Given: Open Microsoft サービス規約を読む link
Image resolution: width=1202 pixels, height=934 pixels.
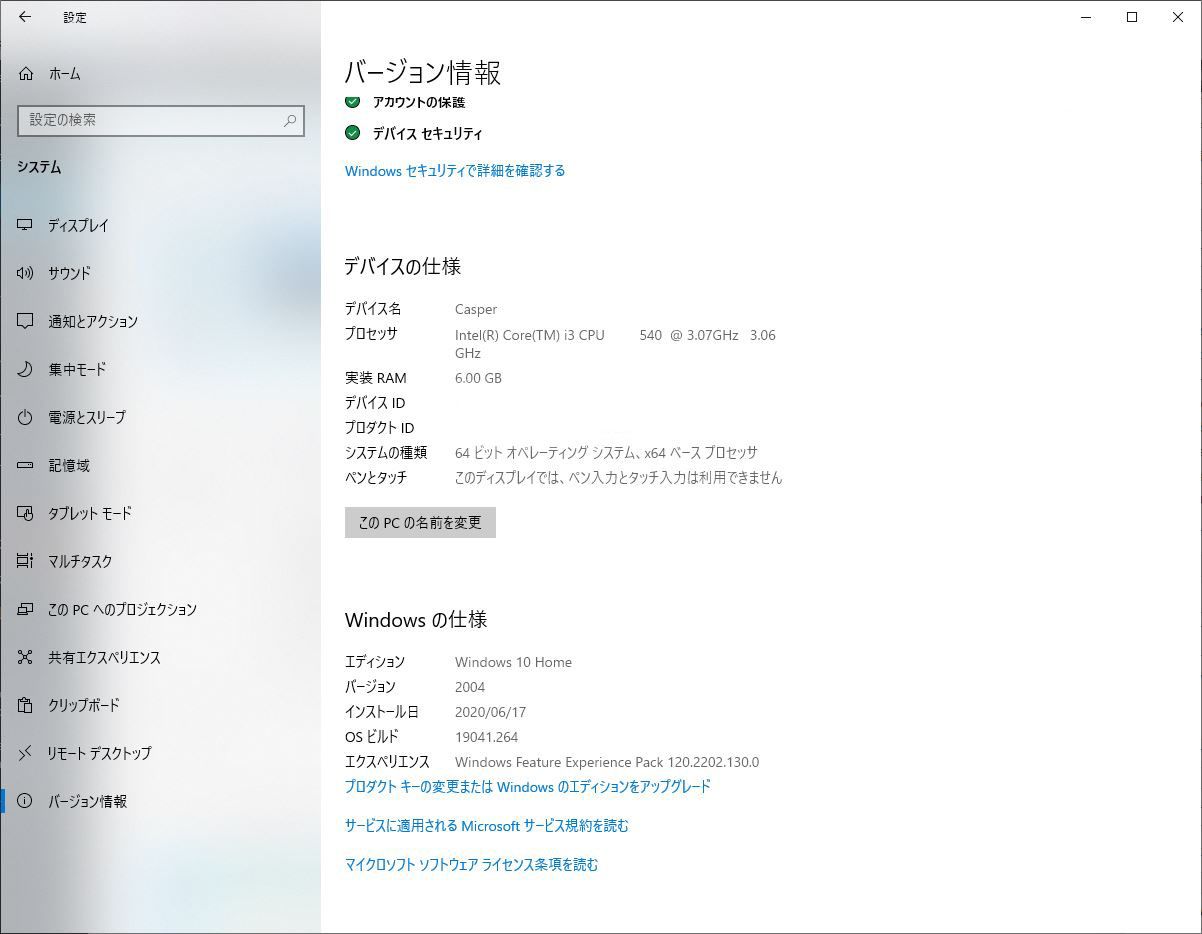Looking at the screenshot, I should coord(487,826).
